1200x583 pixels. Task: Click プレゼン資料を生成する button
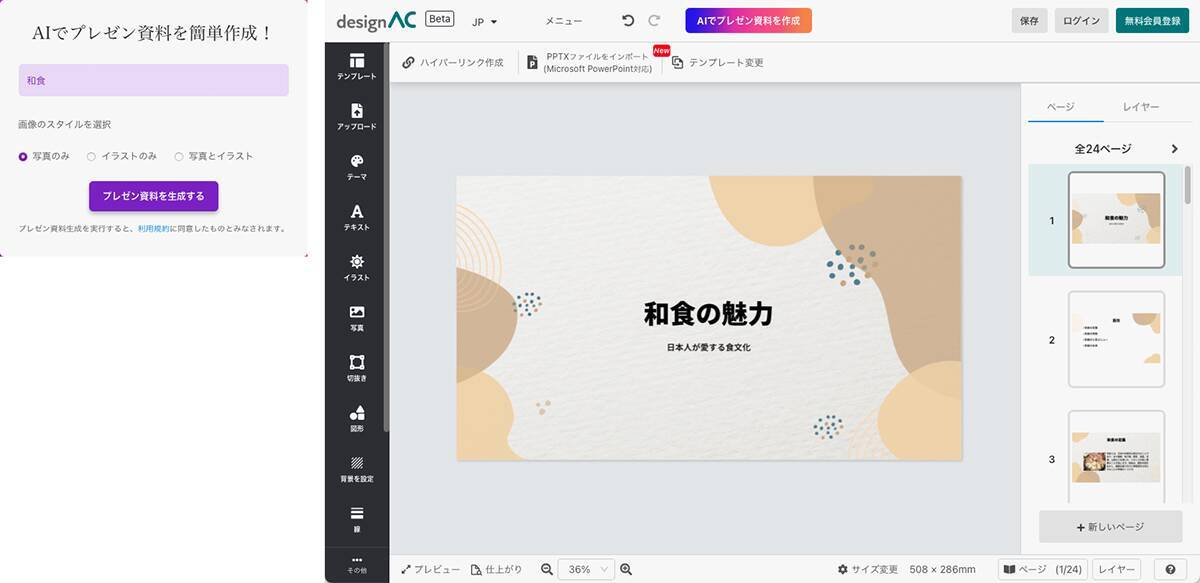153,196
